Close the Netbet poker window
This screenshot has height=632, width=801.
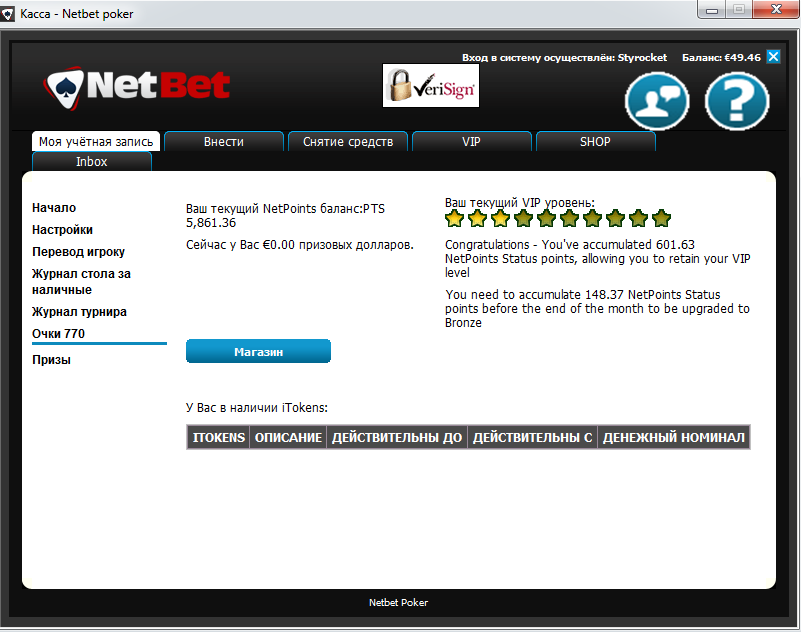pyautogui.click(x=776, y=9)
